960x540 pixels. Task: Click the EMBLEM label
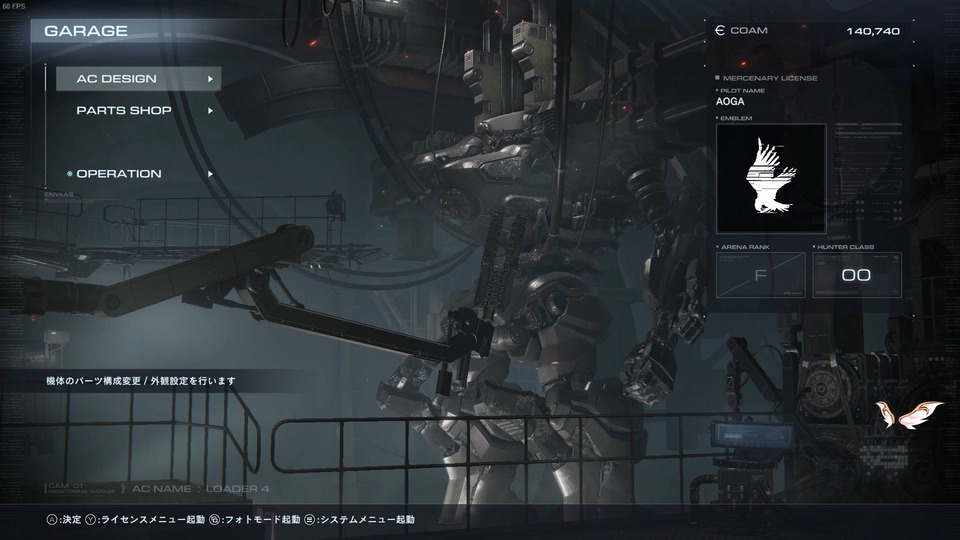736,118
